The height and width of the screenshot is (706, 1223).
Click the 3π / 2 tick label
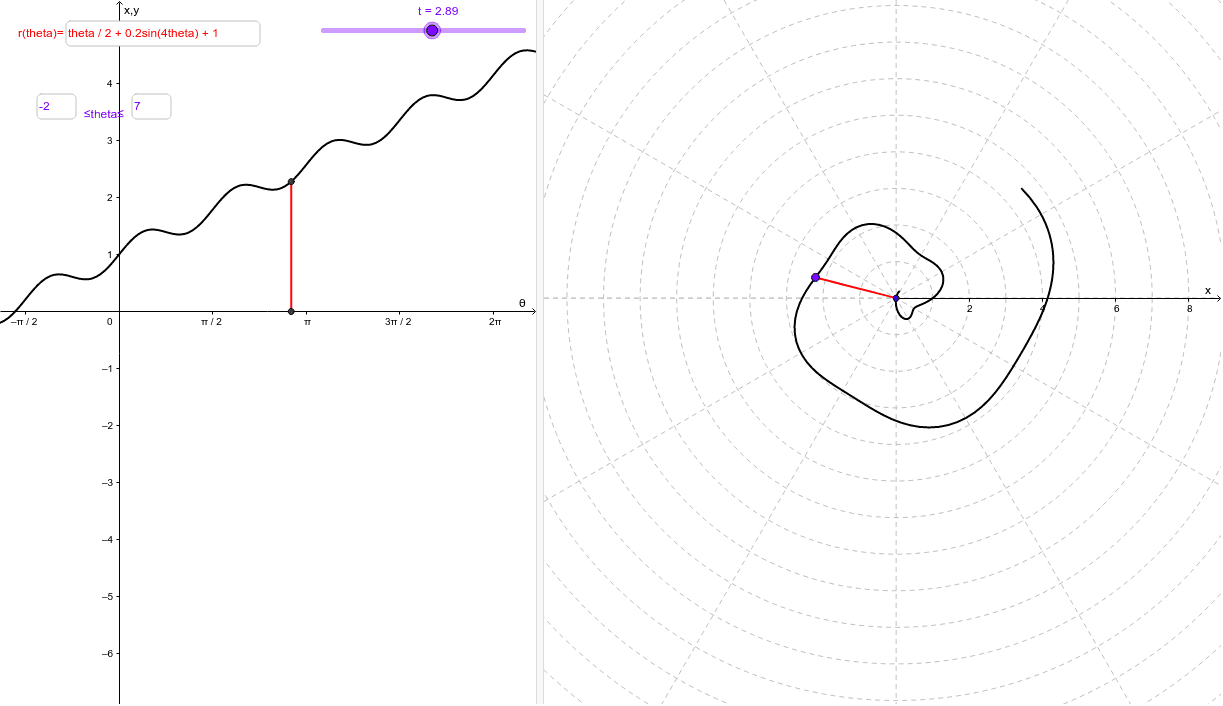click(398, 321)
